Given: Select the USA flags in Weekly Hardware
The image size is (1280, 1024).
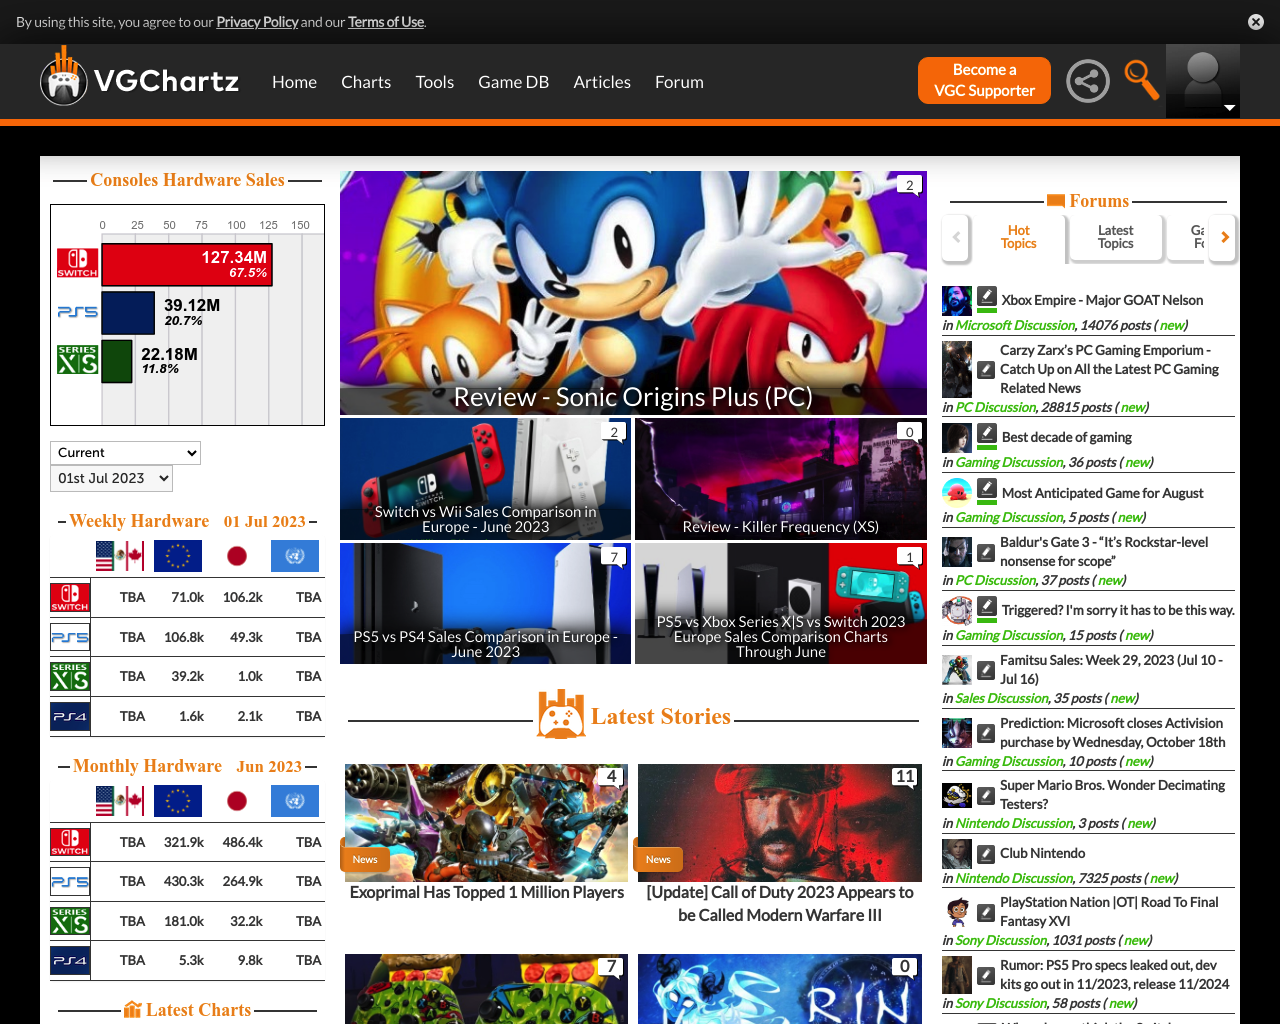Looking at the screenshot, I should pyautogui.click(x=120, y=556).
